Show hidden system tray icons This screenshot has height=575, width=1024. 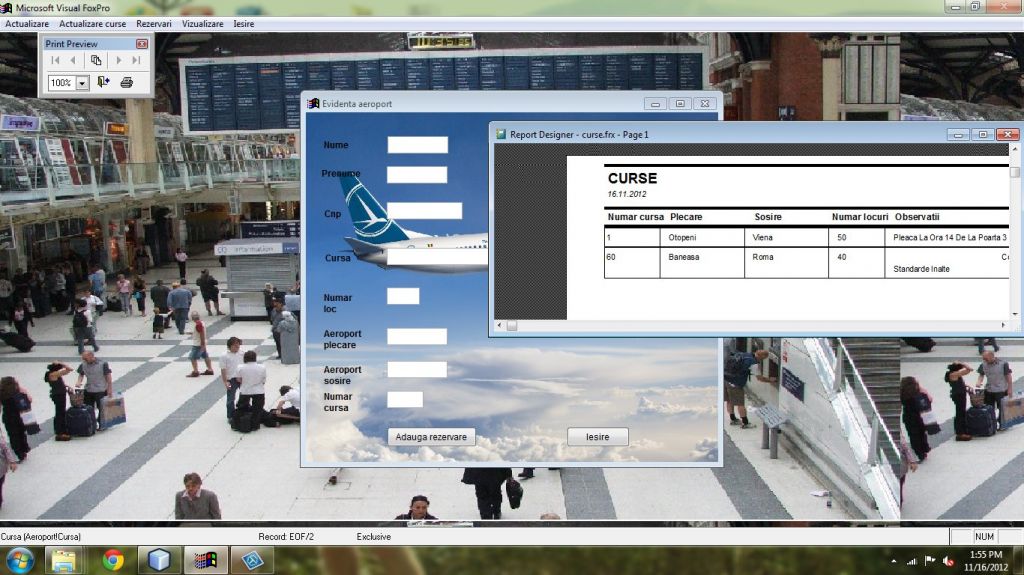896,561
